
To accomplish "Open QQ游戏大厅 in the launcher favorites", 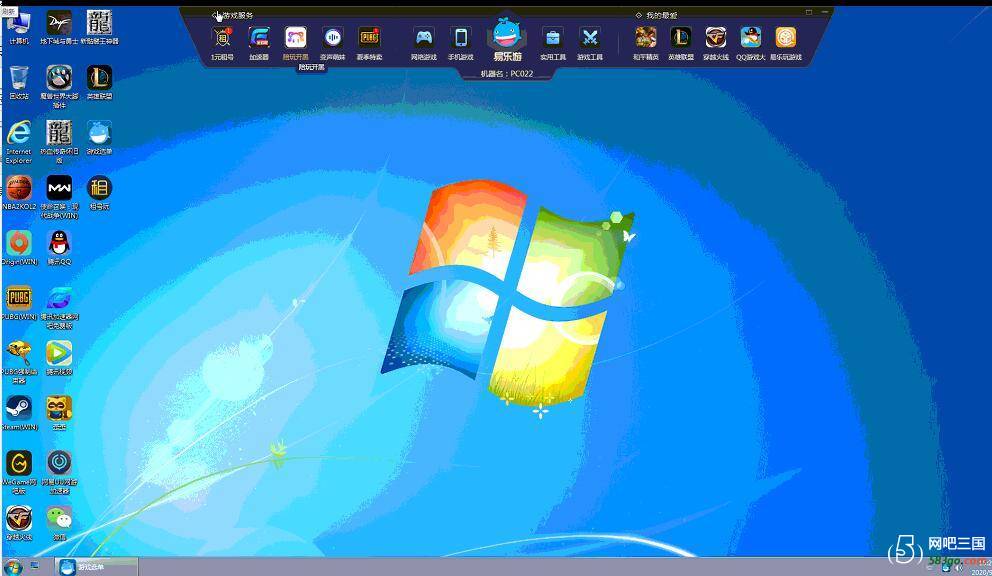I will tap(750, 38).
